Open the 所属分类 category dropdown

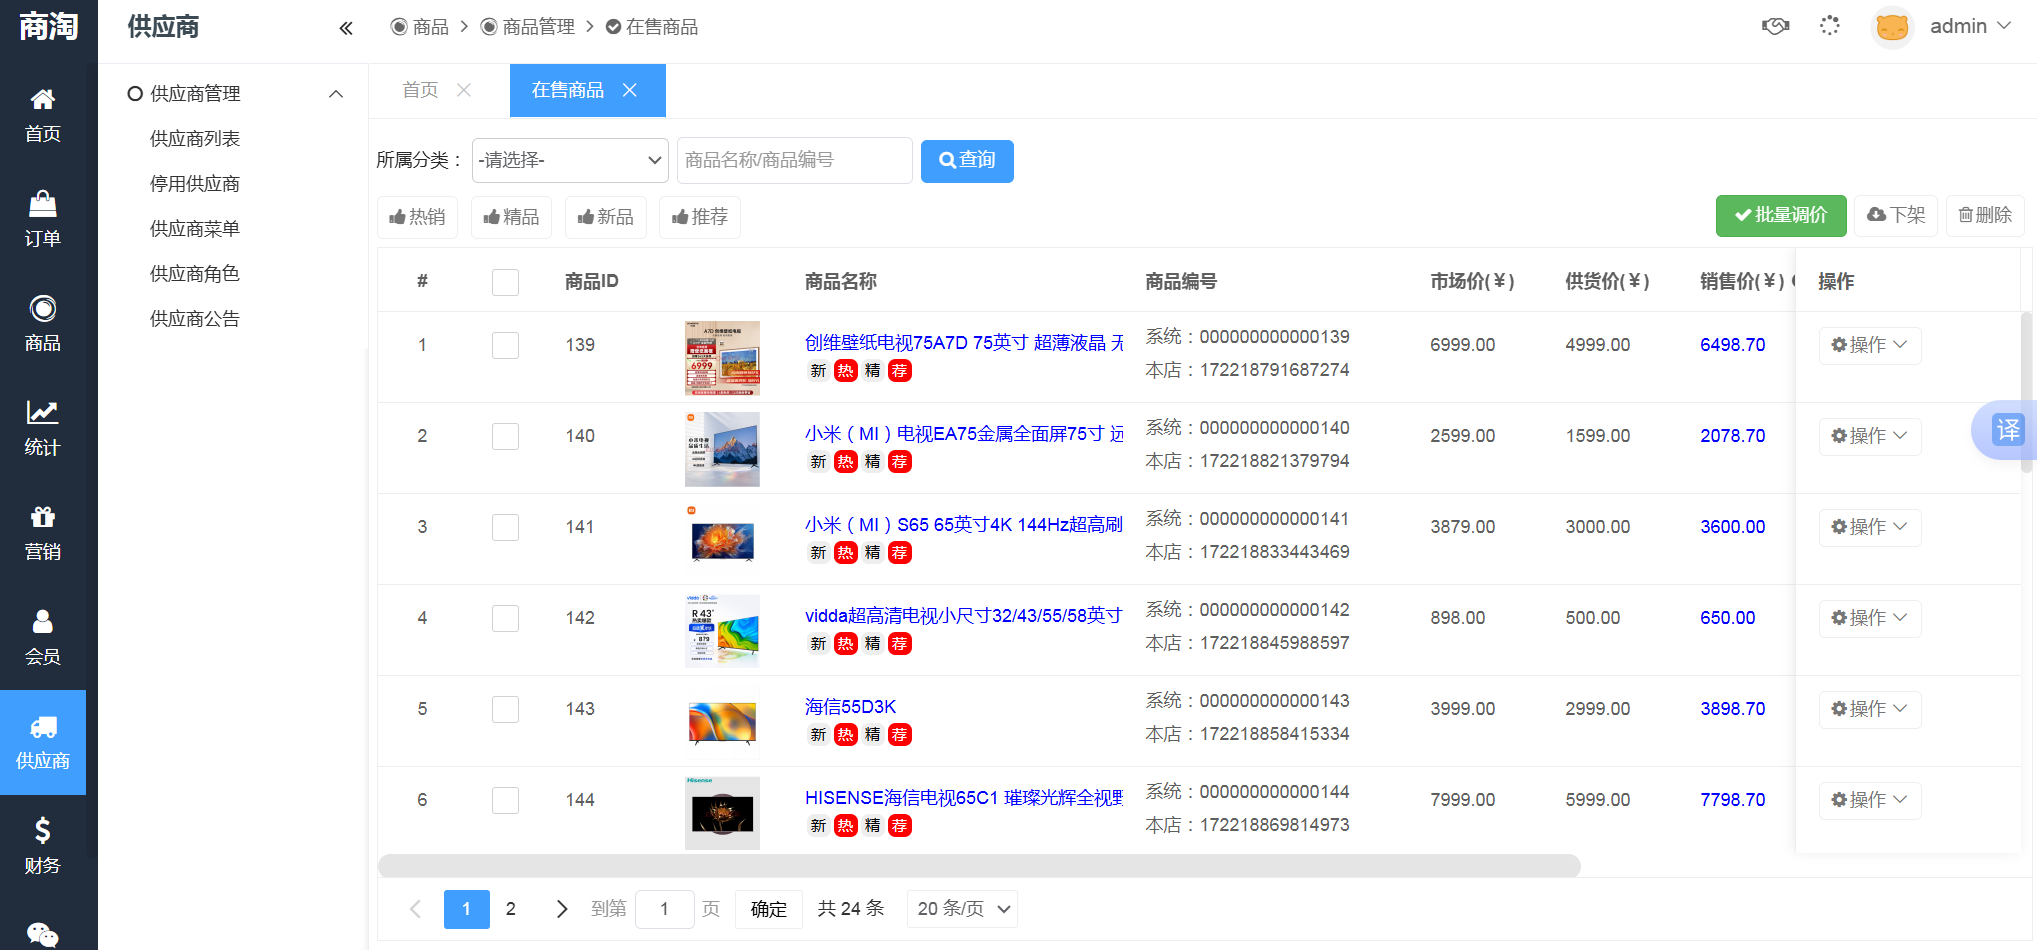570,160
